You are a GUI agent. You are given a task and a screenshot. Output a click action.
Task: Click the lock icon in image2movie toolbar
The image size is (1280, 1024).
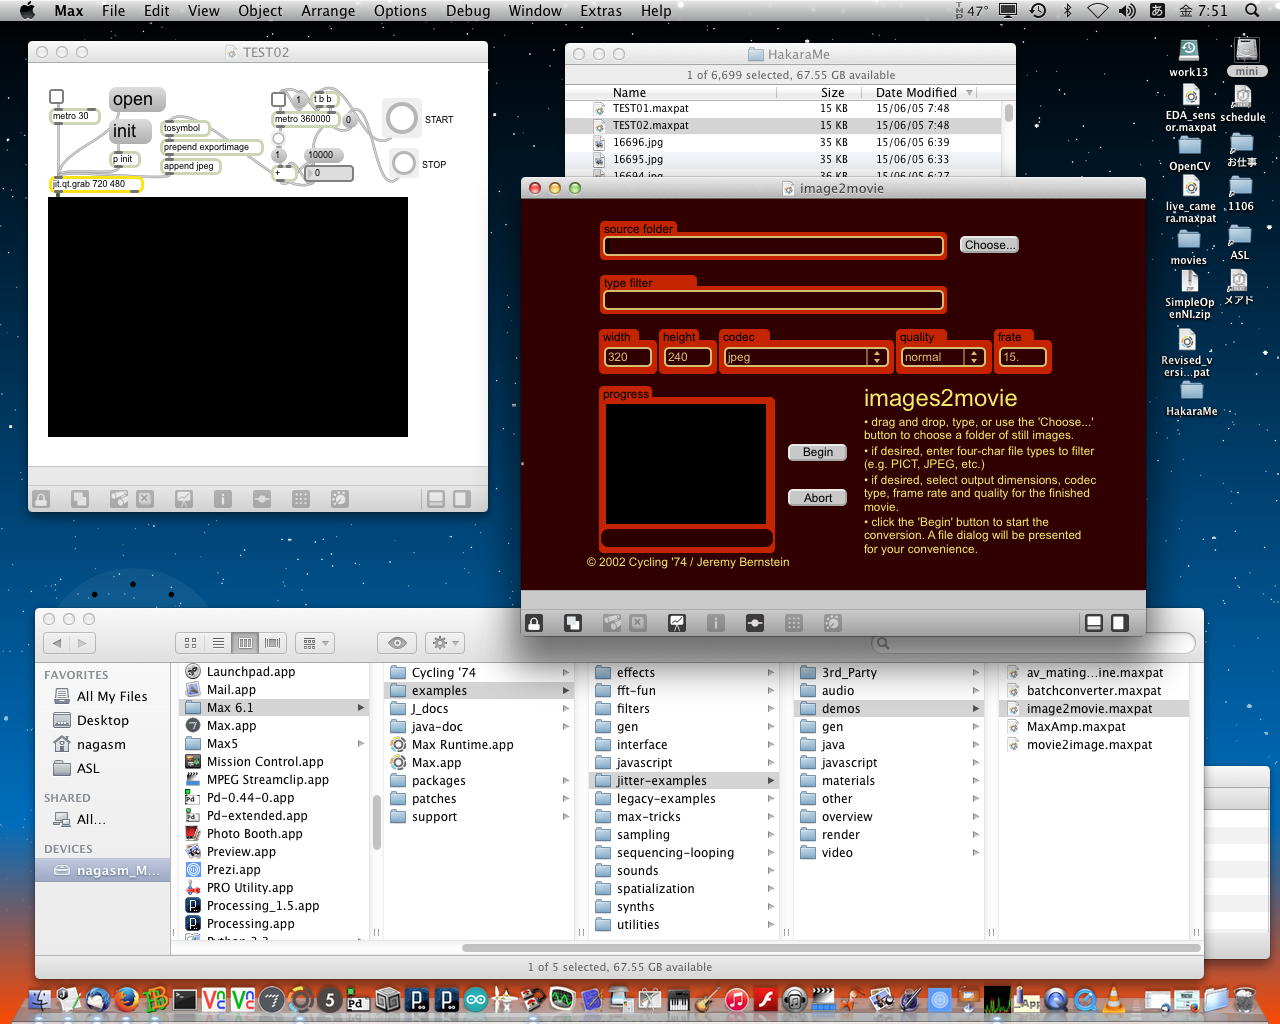[534, 623]
